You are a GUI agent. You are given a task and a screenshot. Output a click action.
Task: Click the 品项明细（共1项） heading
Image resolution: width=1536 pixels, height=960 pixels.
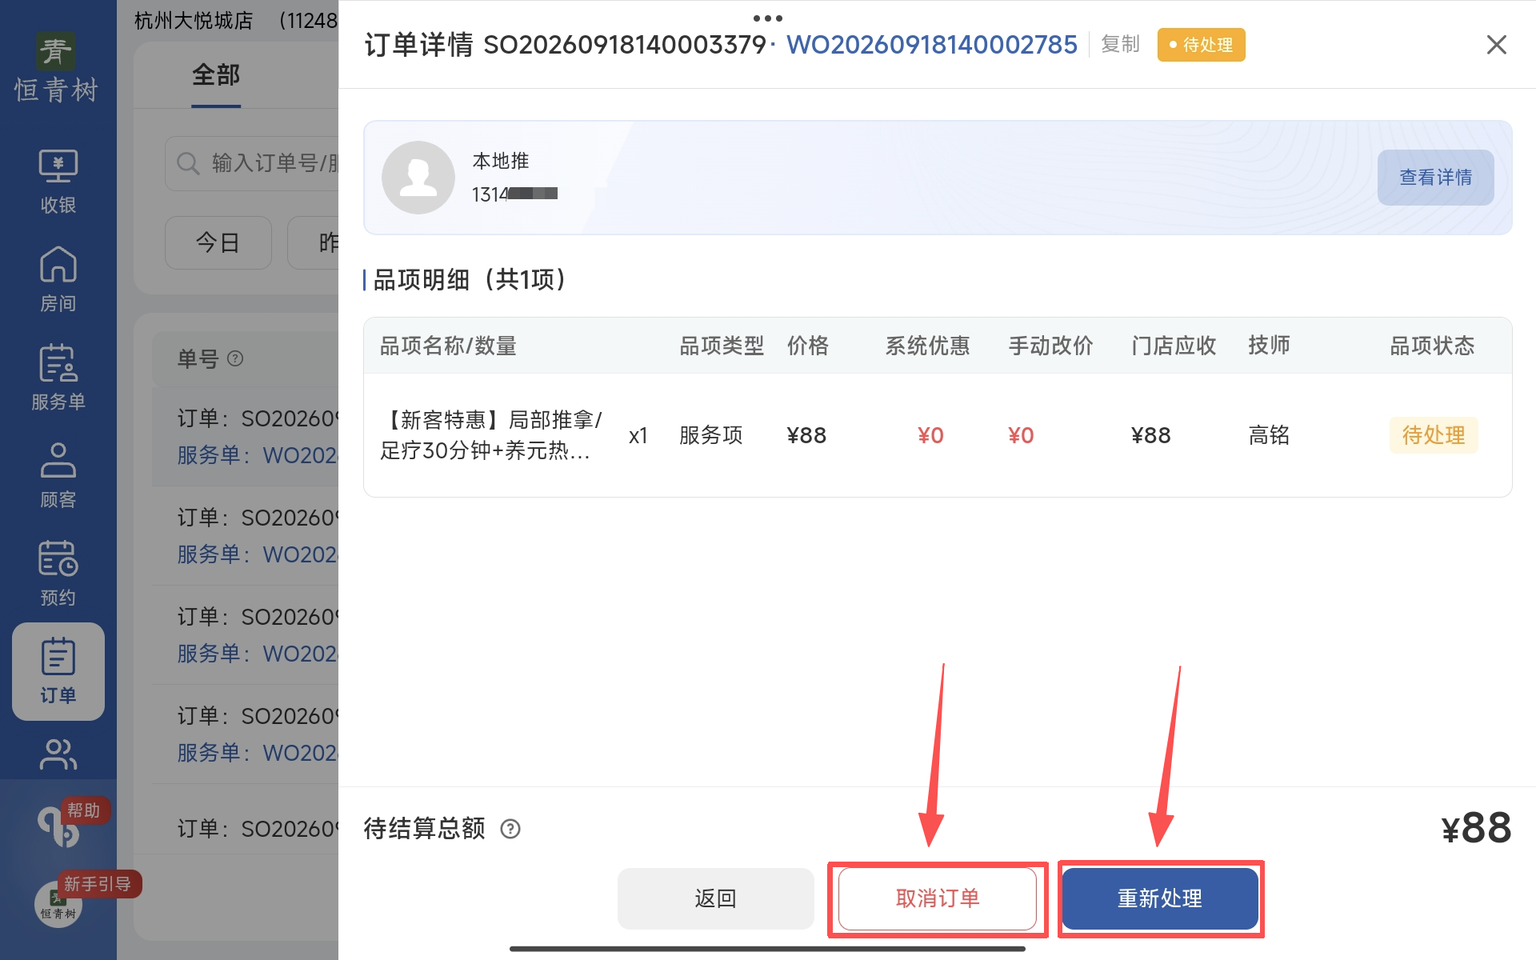tap(470, 280)
